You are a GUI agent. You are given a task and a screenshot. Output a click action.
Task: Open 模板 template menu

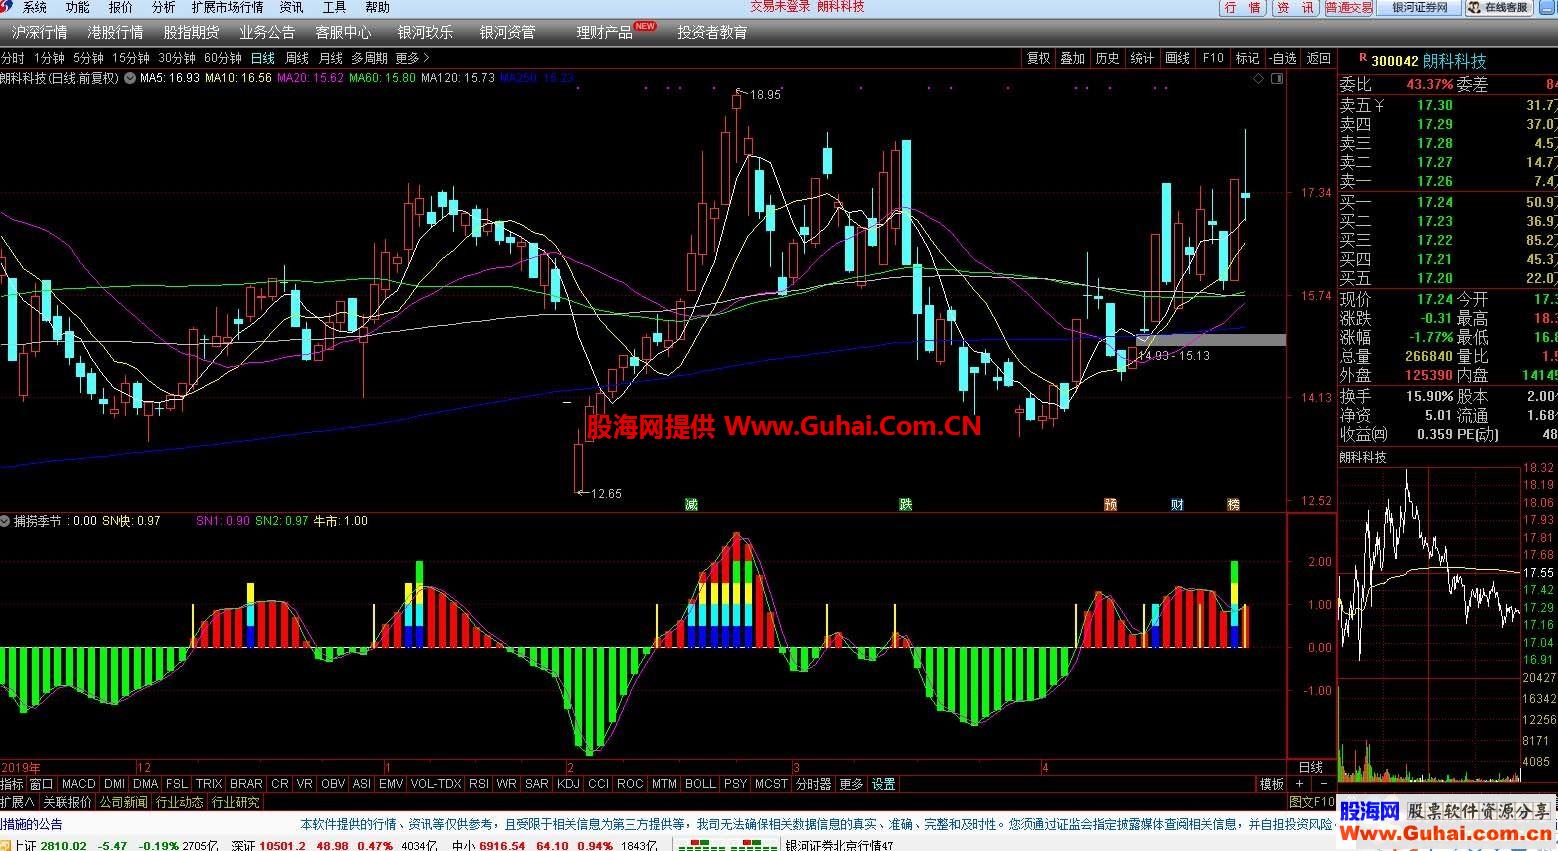(1271, 784)
